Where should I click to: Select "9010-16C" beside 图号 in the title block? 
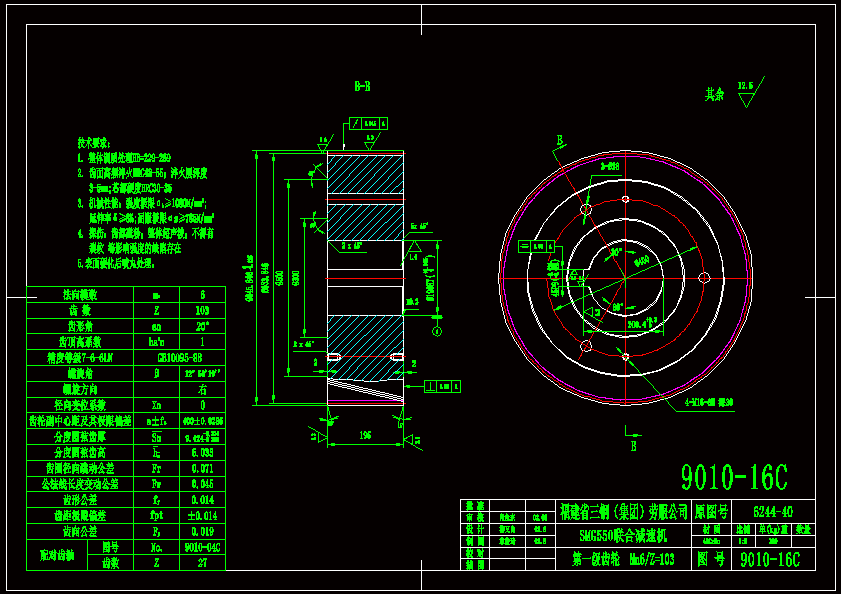click(770, 560)
